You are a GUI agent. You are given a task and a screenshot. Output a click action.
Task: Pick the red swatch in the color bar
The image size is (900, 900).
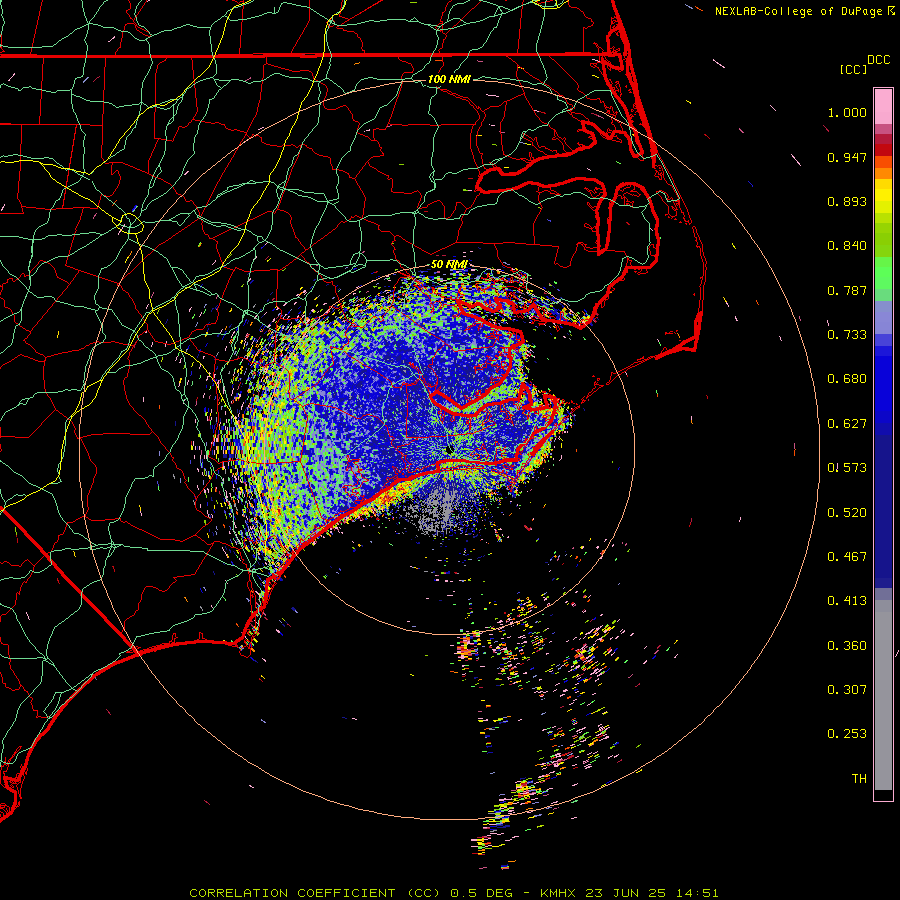pyautogui.click(x=883, y=150)
